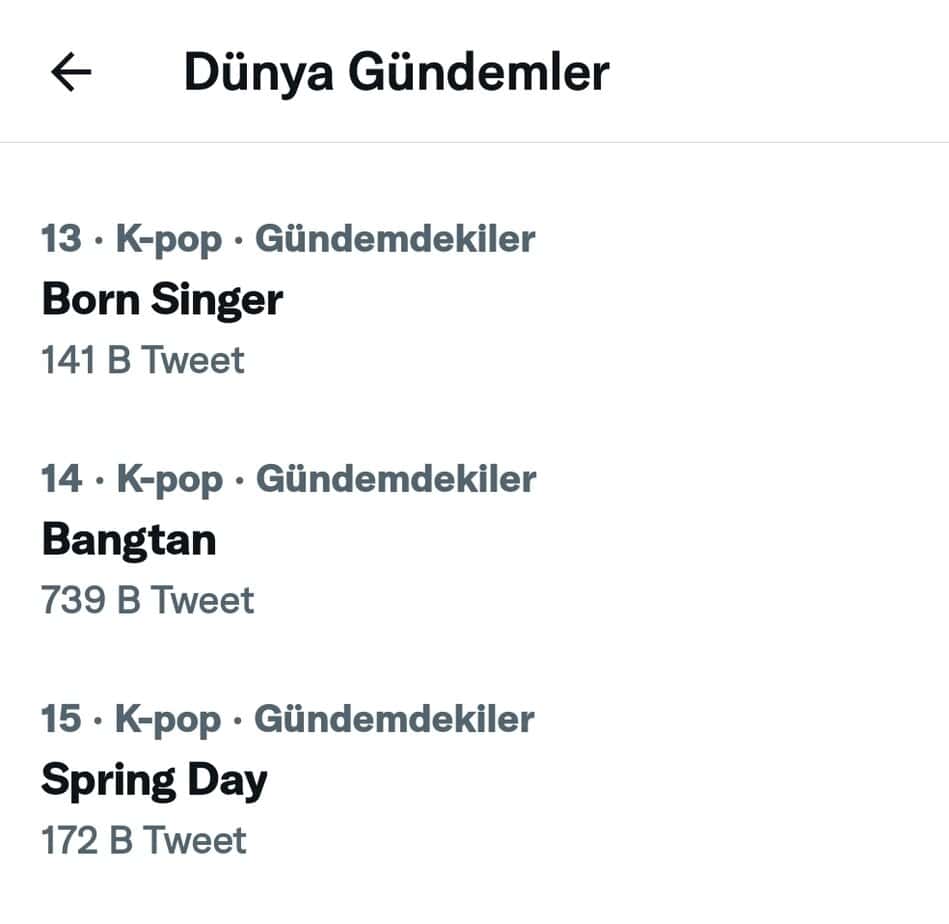Select the K-pop label above Spring Day

[168, 719]
